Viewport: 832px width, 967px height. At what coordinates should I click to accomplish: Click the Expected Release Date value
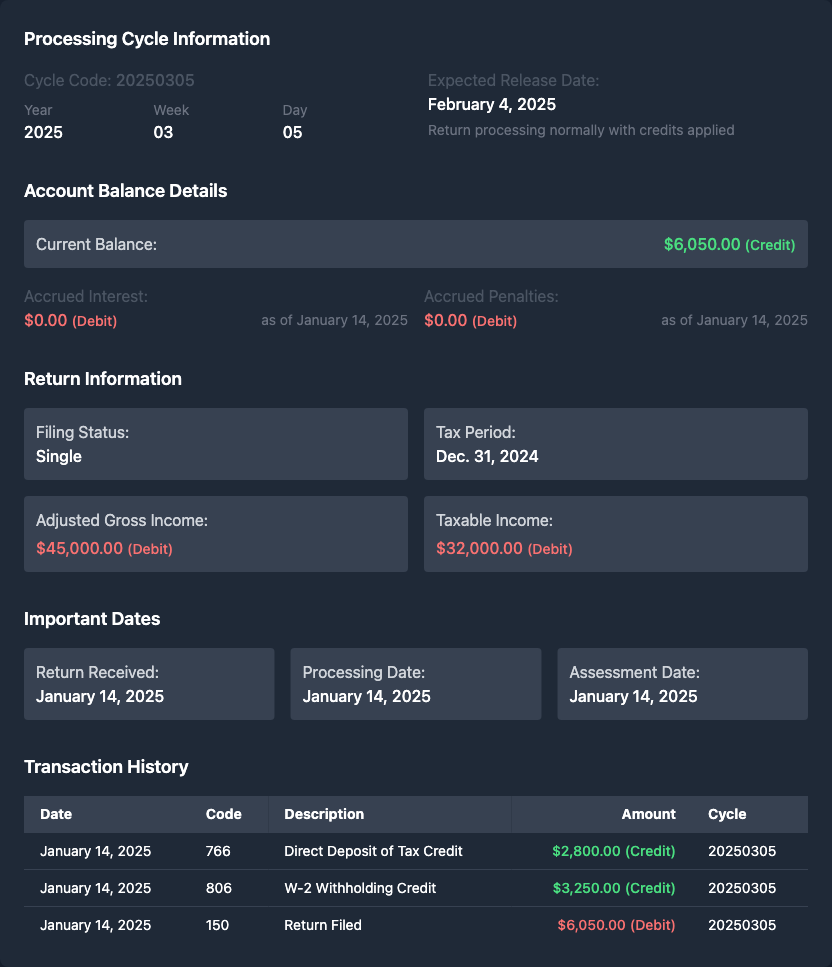pyautogui.click(x=492, y=104)
